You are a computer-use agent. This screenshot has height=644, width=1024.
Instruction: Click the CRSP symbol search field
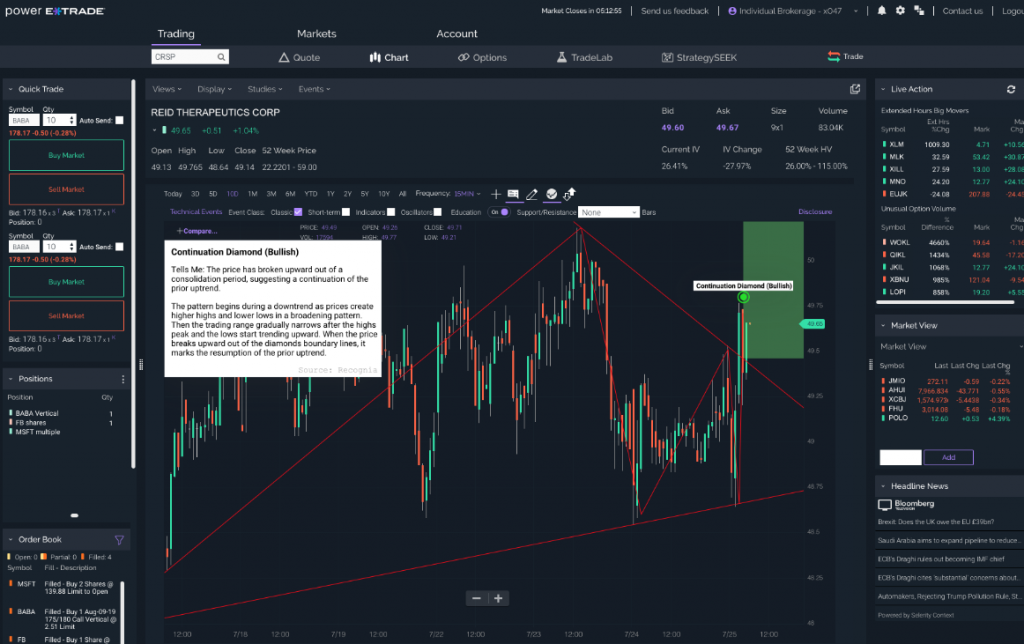pos(190,57)
